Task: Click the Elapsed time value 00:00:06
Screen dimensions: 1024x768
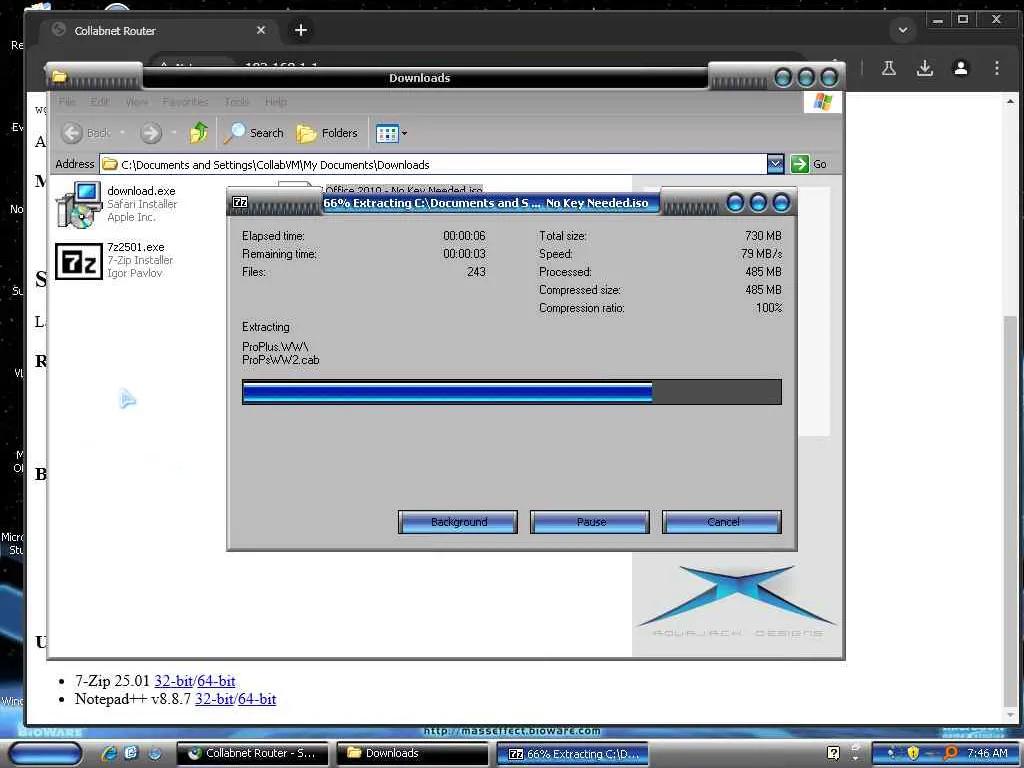Action: click(x=464, y=236)
